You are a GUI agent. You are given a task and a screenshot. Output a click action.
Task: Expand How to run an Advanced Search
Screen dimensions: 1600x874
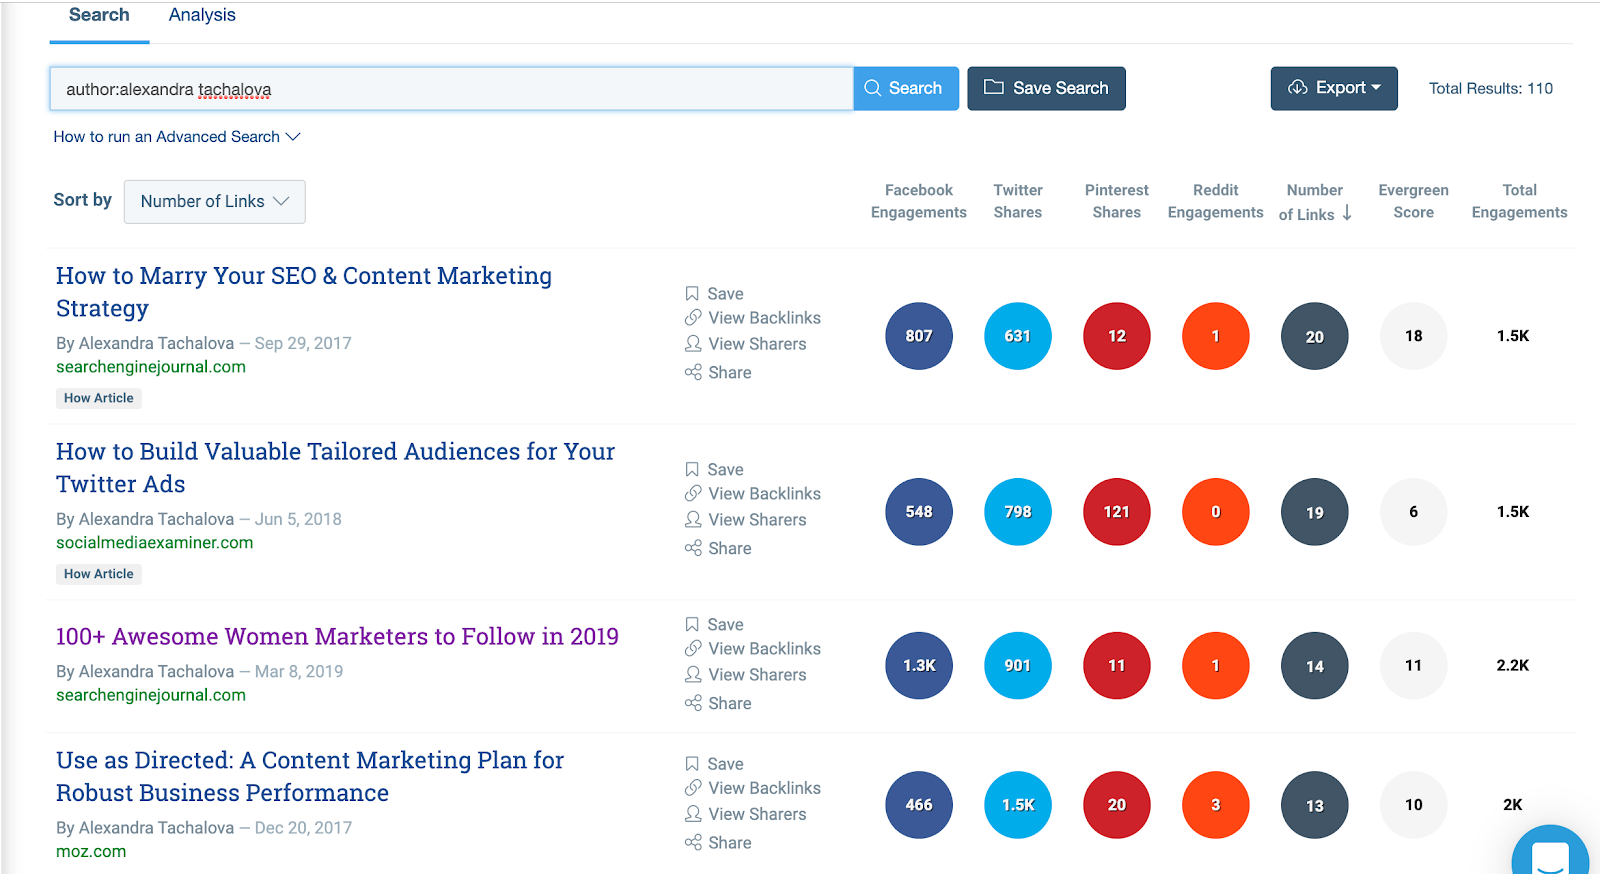tap(176, 137)
